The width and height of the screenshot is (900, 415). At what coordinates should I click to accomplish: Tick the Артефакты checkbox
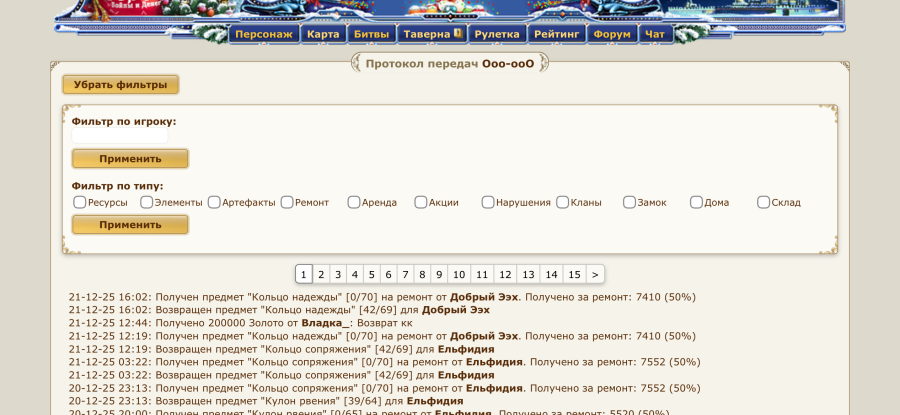pyautogui.click(x=214, y=202)
